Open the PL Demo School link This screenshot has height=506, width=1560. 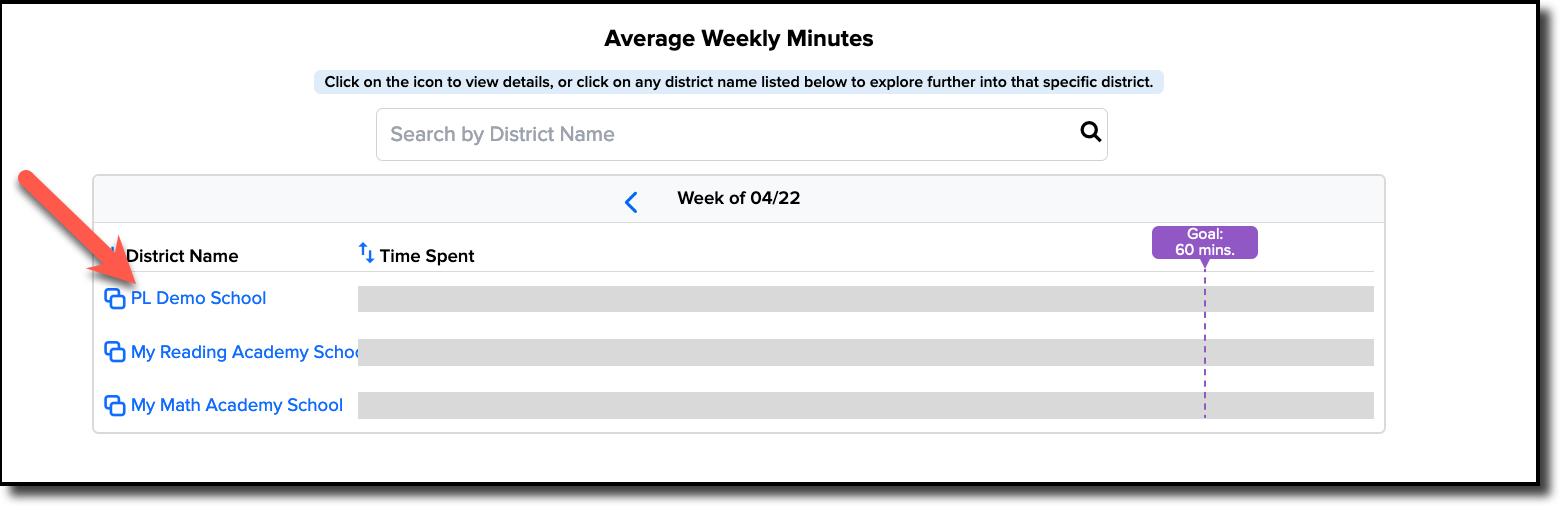pos(198,298)
